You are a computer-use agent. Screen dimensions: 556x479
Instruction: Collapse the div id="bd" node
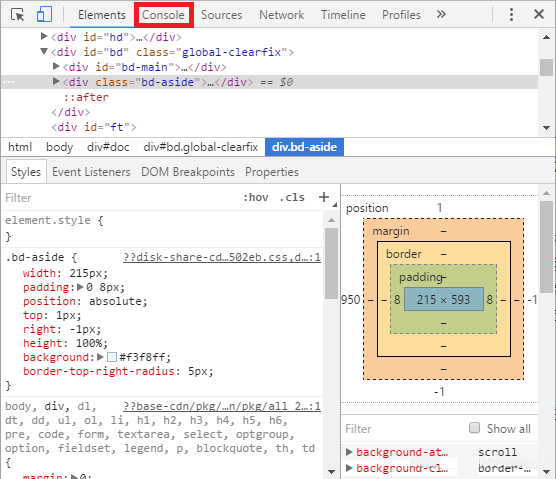click(x=44, y=52)
